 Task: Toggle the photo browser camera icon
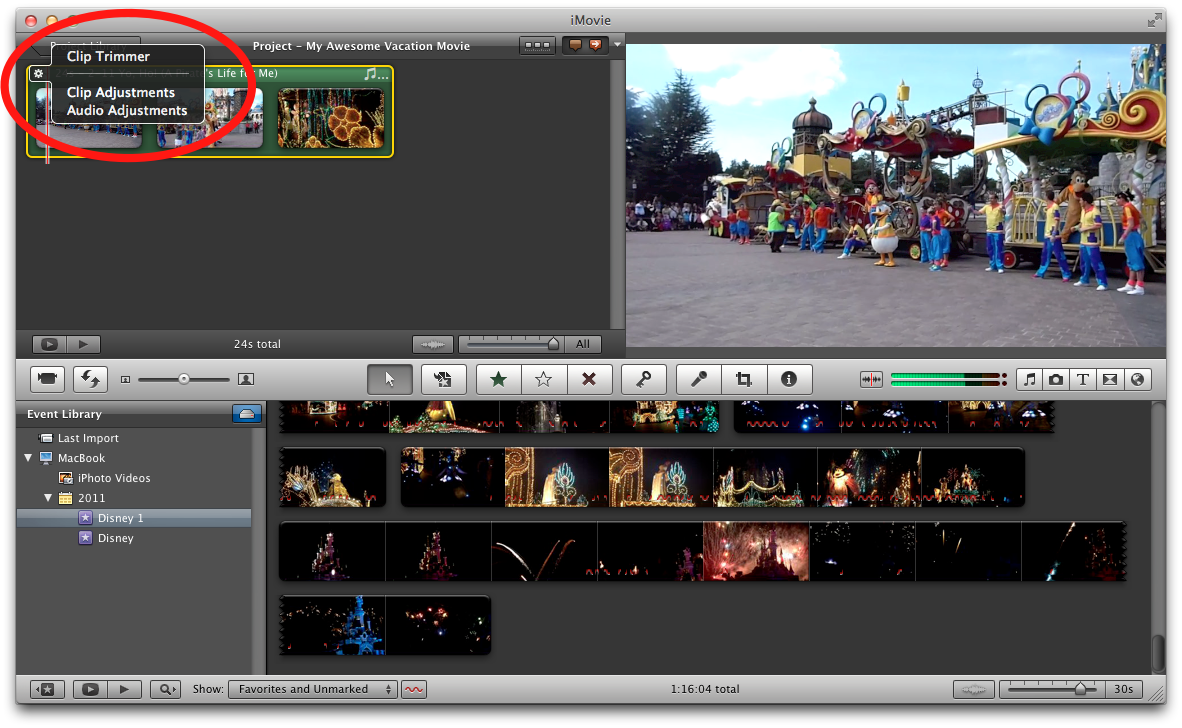[1056, 380]
